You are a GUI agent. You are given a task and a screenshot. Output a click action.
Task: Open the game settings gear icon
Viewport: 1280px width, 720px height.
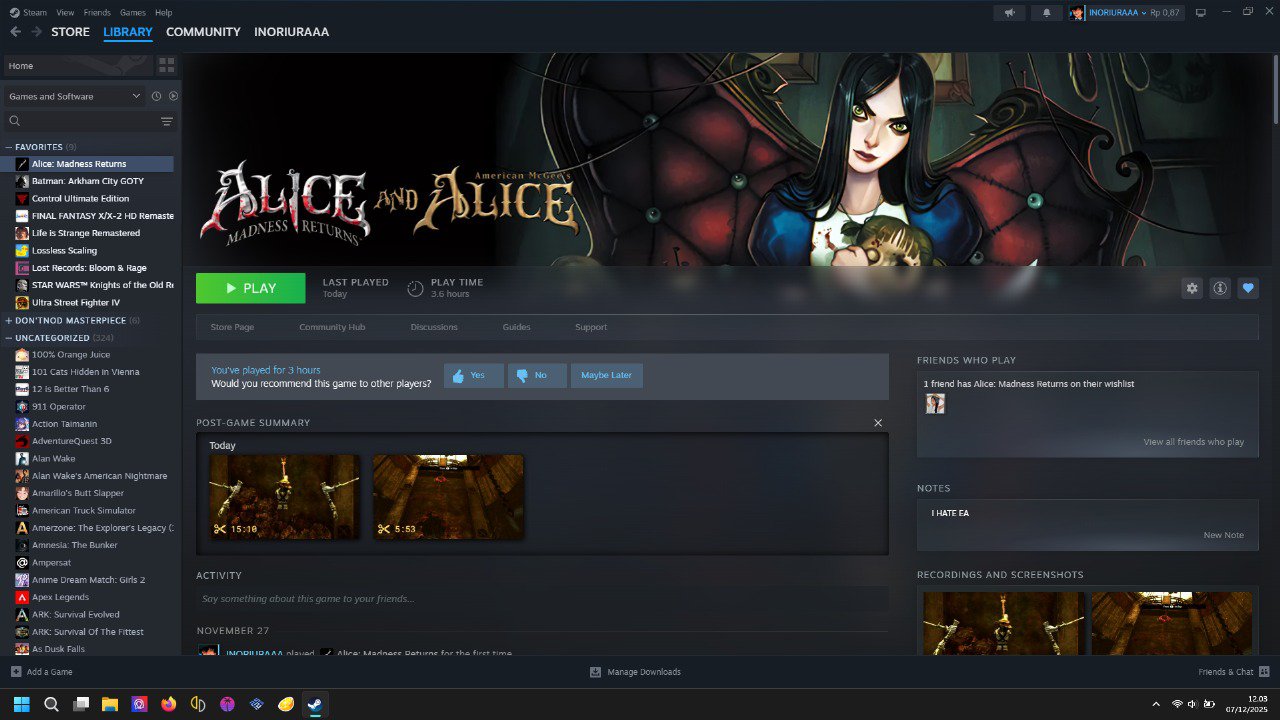click(1192, 288)
